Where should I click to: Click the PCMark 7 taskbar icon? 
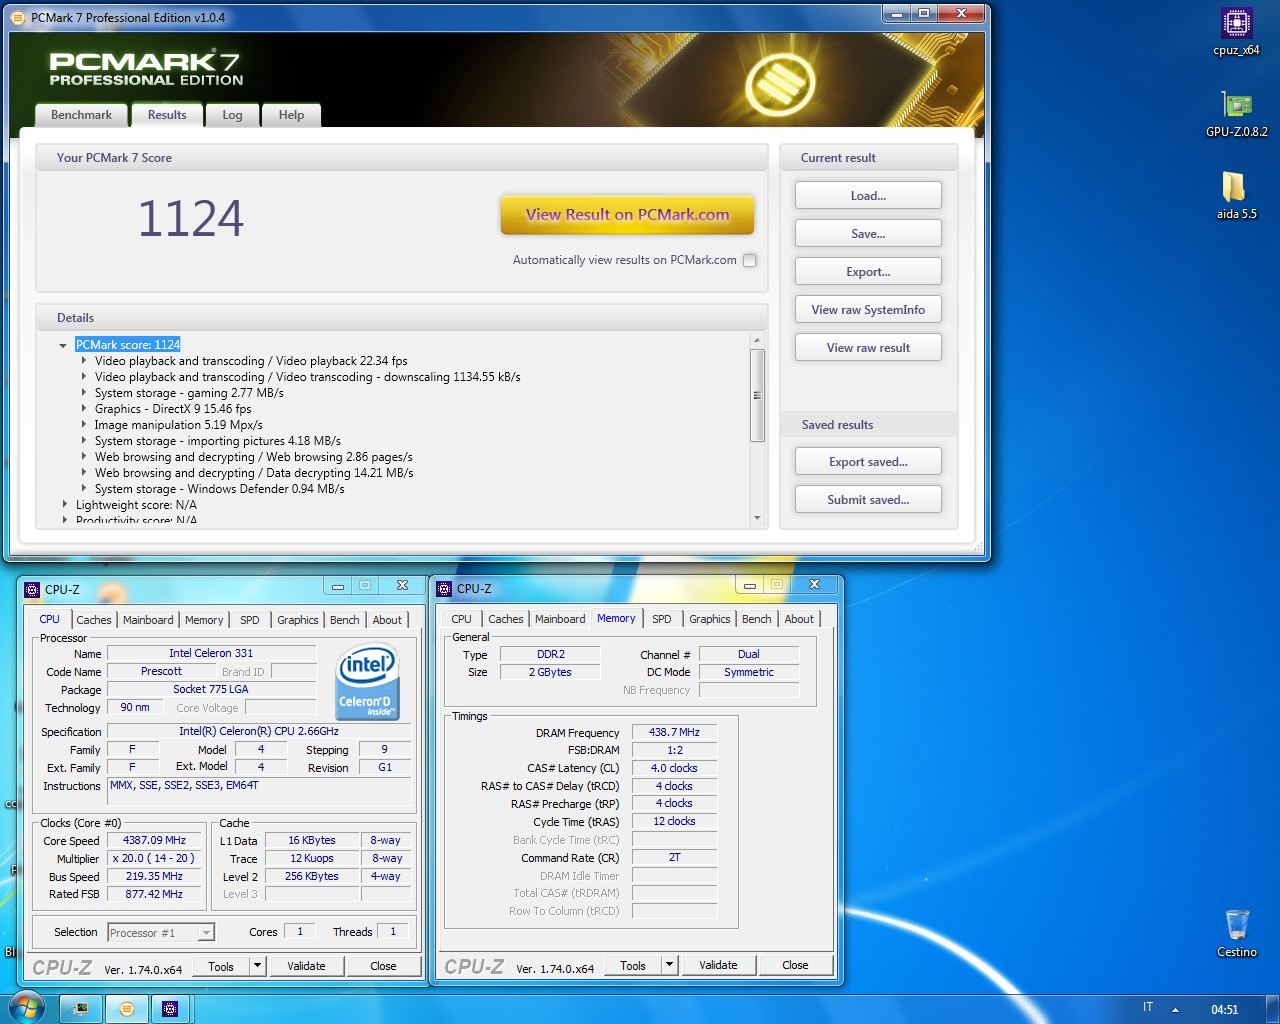point(126,1009)
